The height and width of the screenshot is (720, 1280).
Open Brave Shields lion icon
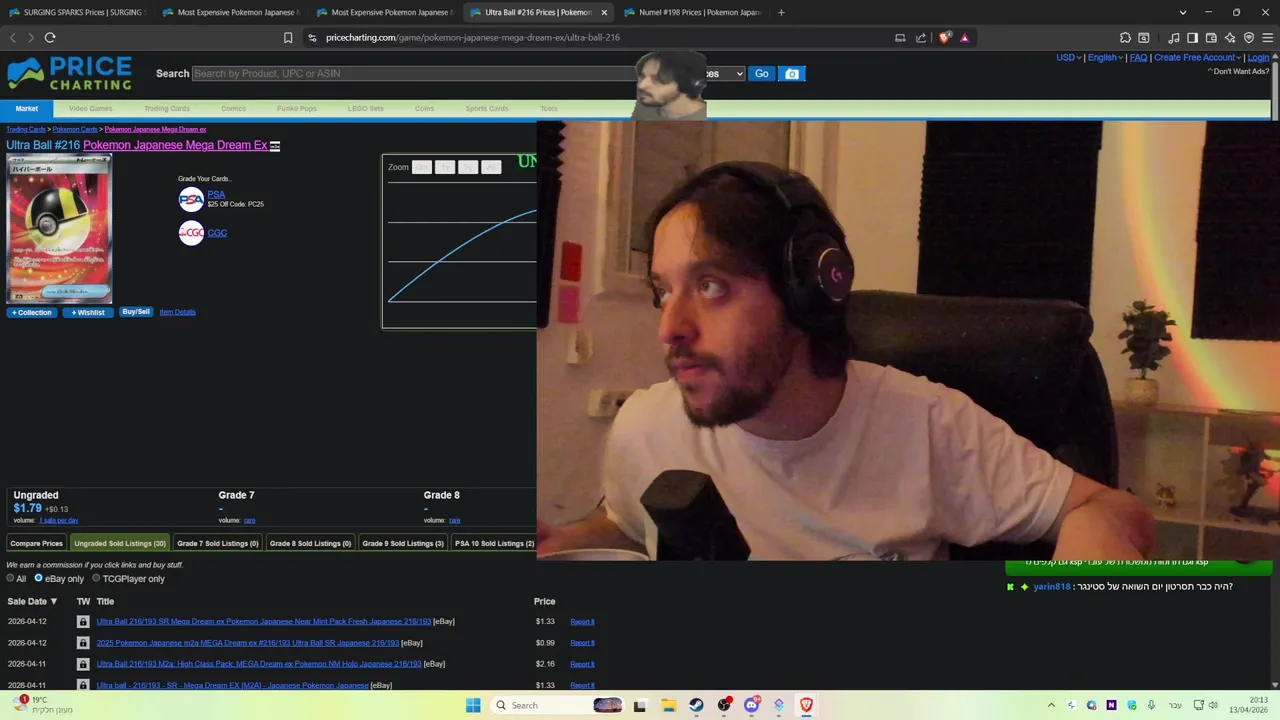pos(946,38)
